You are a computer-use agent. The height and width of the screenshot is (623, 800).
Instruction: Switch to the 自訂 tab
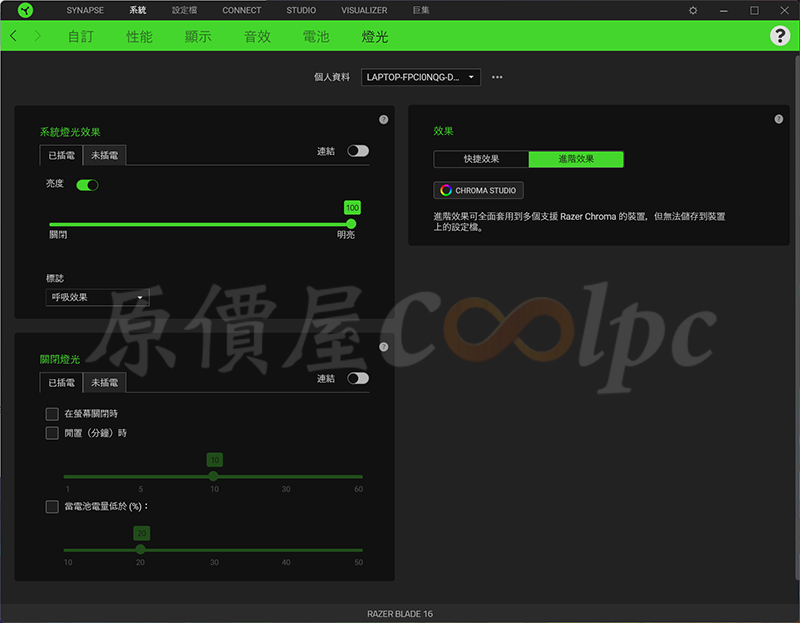(x=81, y=36)
